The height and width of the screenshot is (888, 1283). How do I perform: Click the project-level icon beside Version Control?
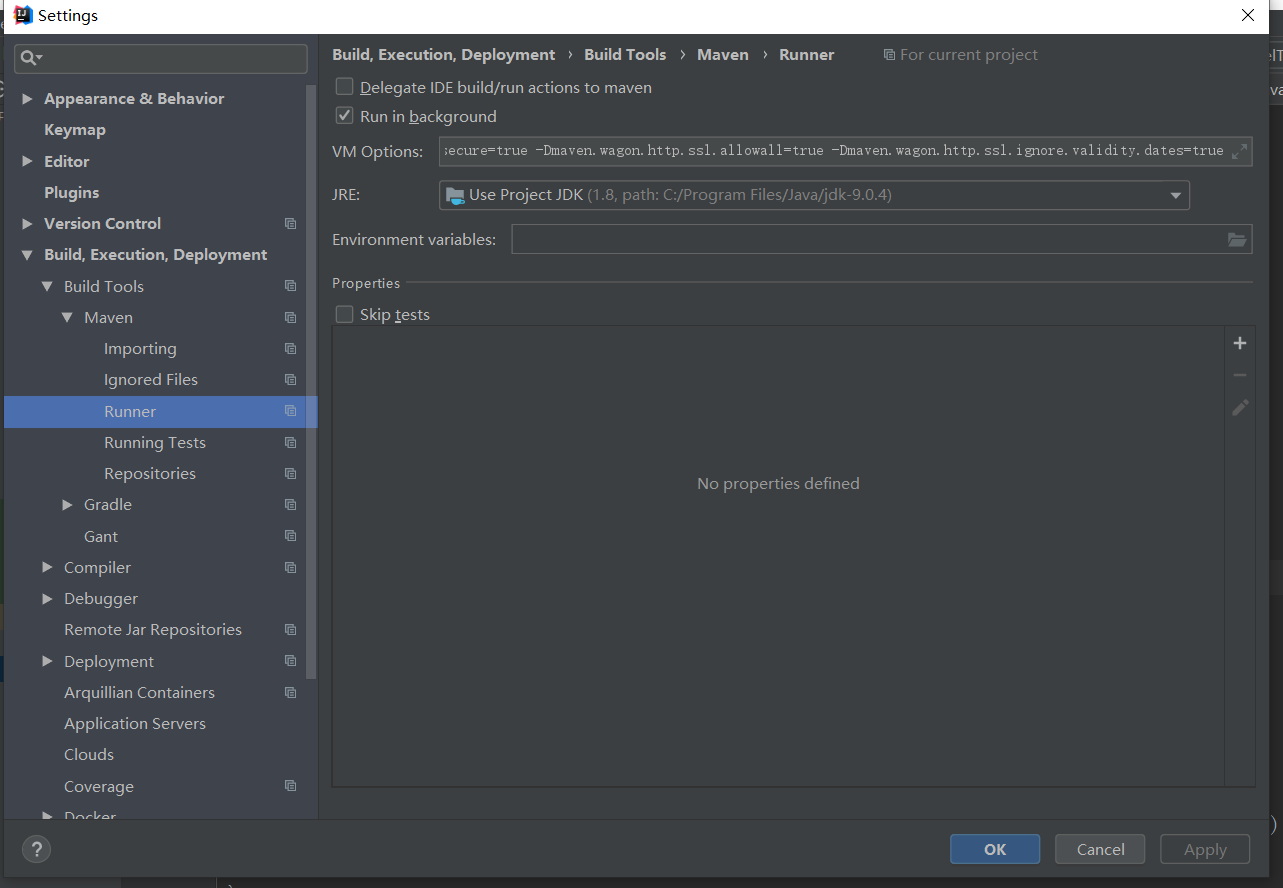click(x=290, y=224)
